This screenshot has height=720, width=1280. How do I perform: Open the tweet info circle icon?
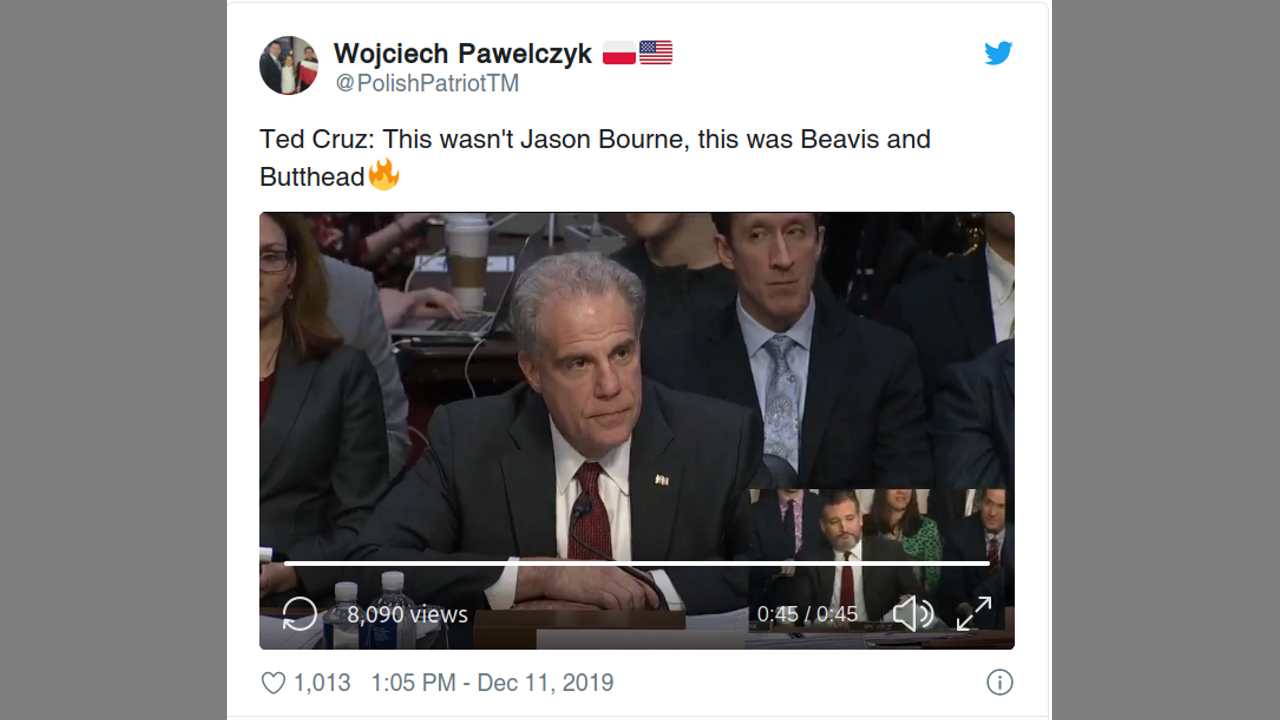(x=999, y=683)
